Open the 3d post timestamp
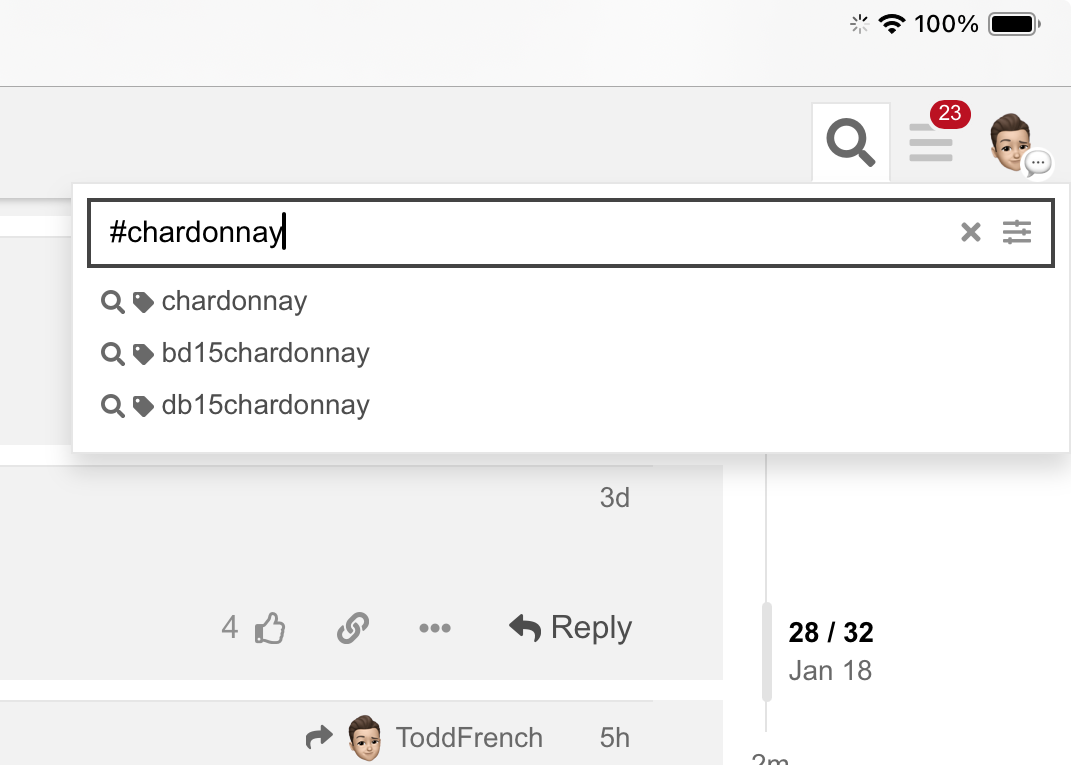Viewport: 1071px width, 765px height. pos(615,498)
